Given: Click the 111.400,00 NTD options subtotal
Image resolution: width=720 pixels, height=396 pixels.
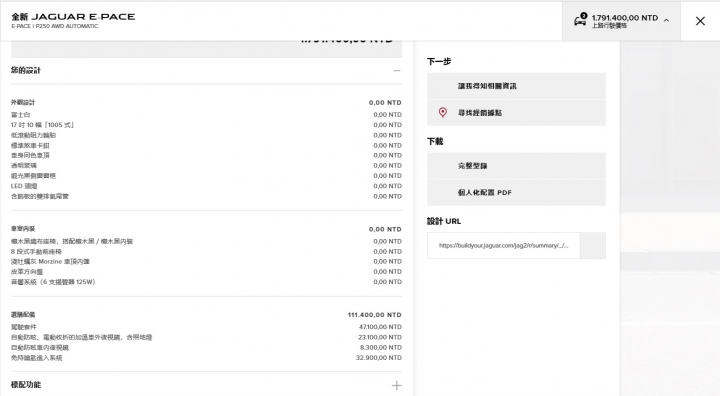Looking at the screenshot, I should [375, 315].
